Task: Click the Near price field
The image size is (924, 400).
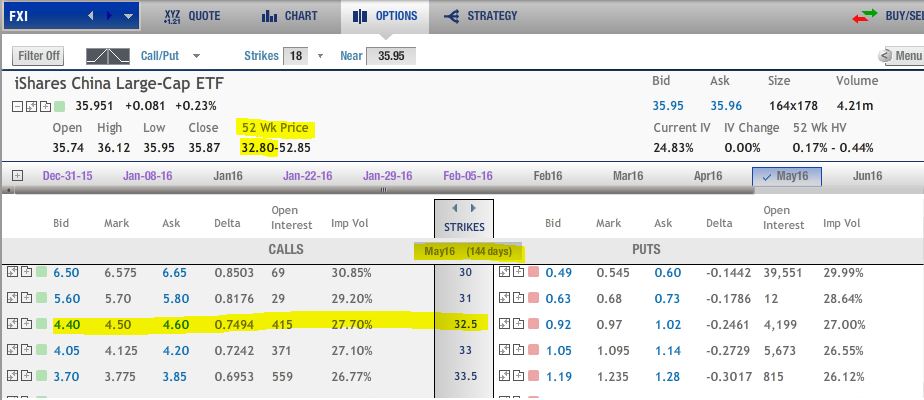Action: tap(391, 56)
